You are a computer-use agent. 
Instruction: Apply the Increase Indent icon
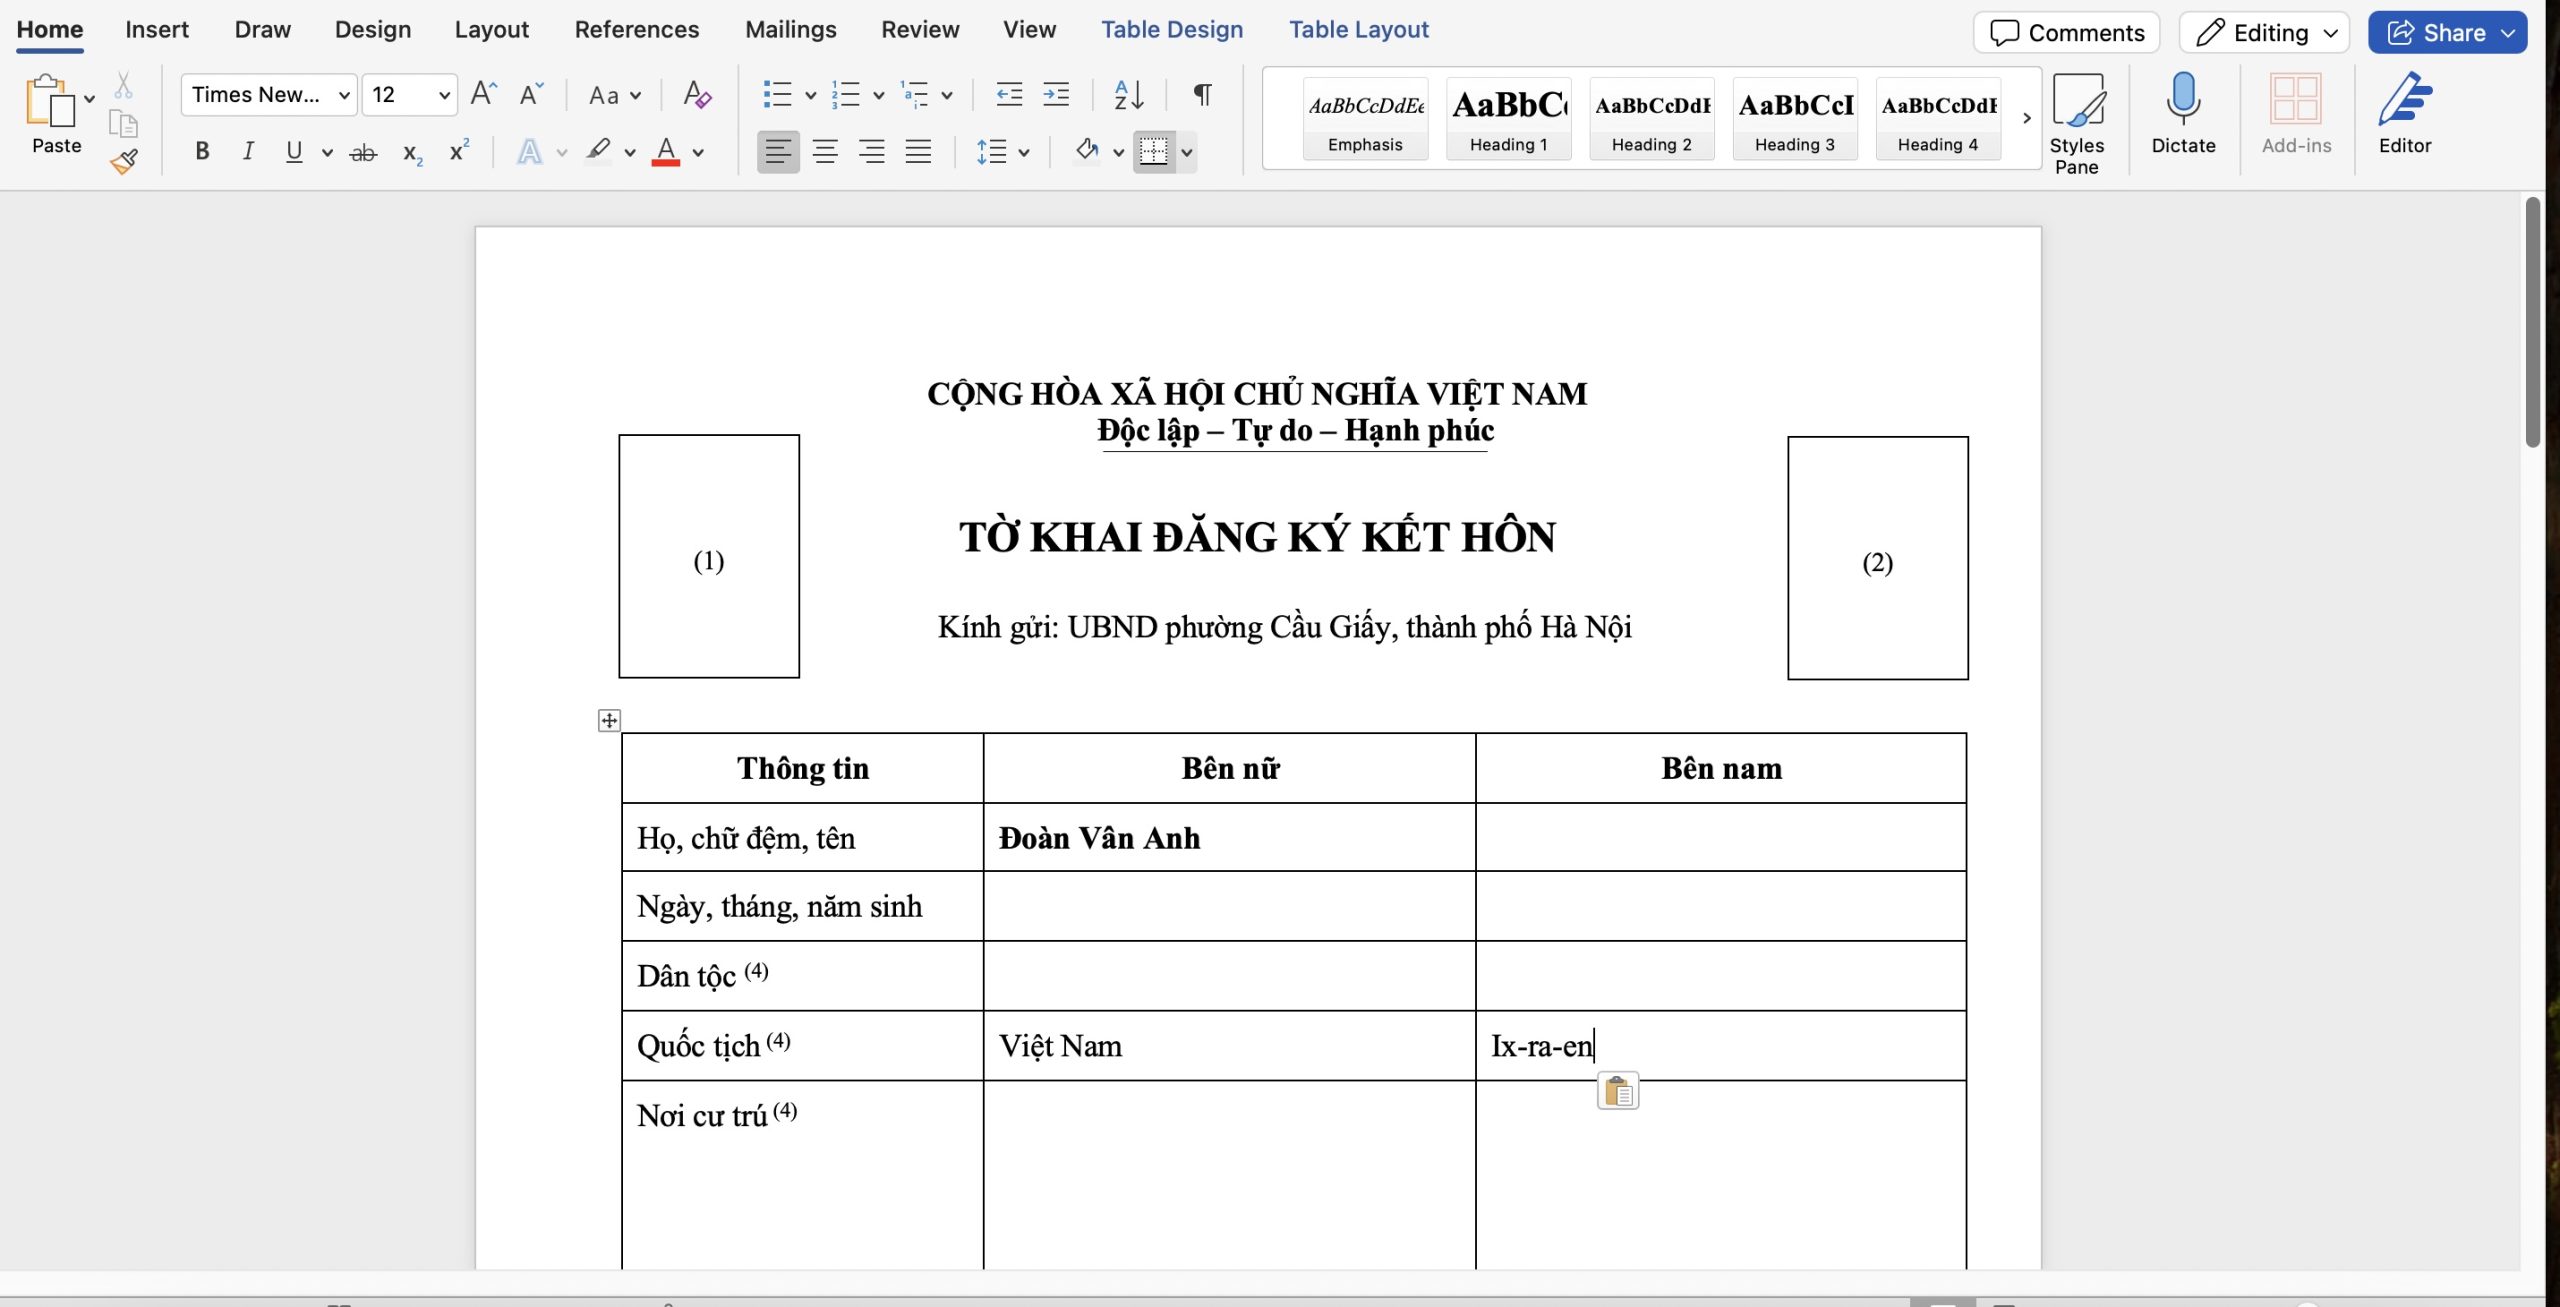point(1056,94)
